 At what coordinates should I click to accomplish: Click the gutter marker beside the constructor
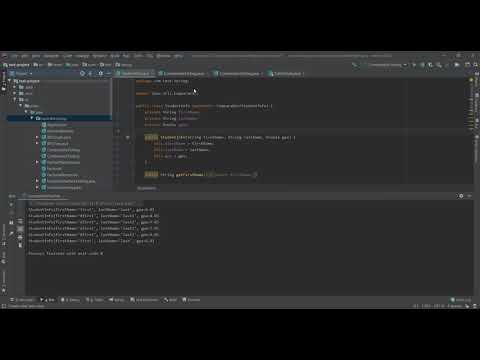click(x=128, y=137)
